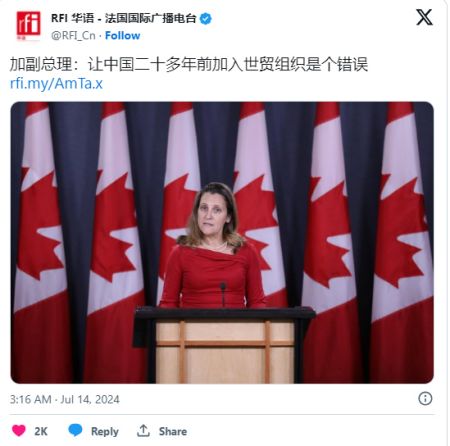Image resolution: width=450 pixels, height=446 pixels.
Task: Click the wooden podium in the photo
Action: tap(223, 345)
